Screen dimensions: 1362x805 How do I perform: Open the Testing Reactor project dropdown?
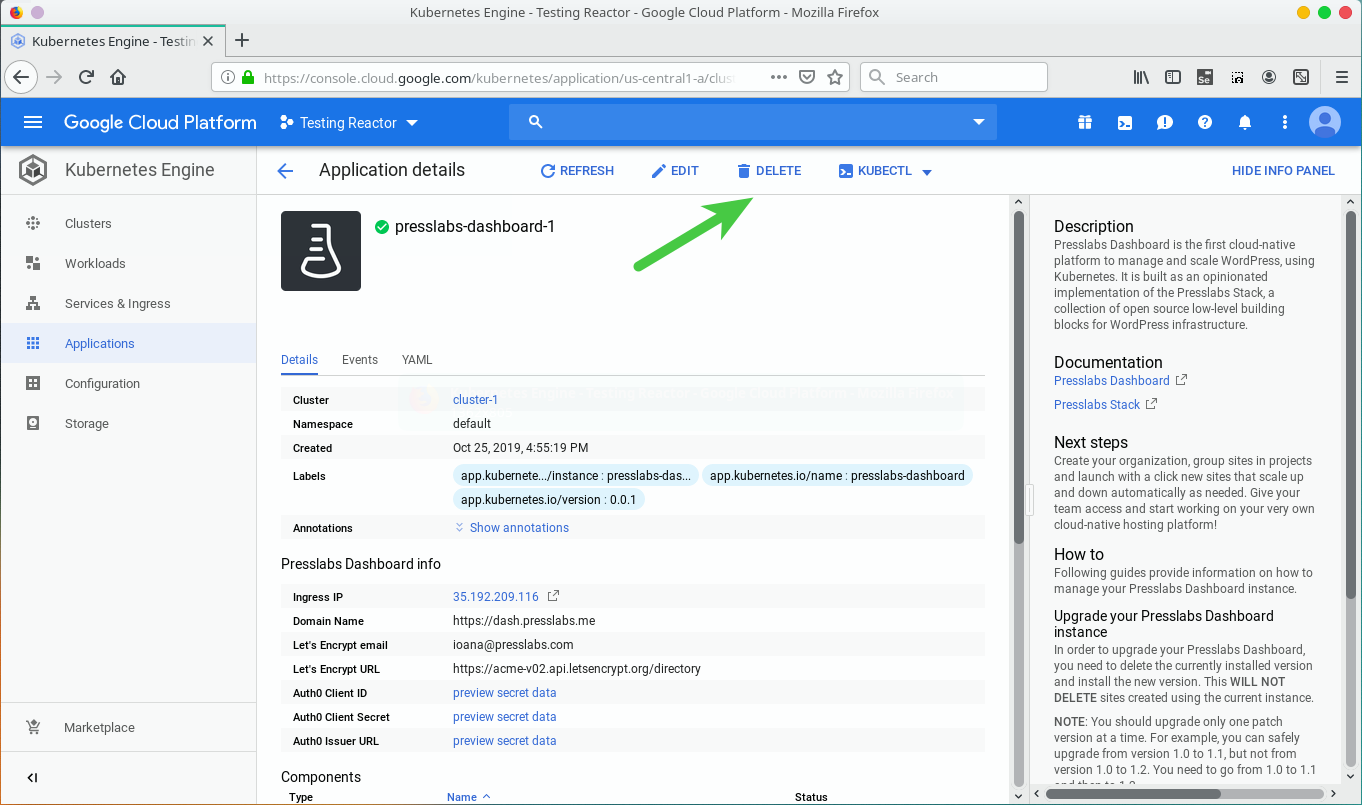click(x=349, y=123)
